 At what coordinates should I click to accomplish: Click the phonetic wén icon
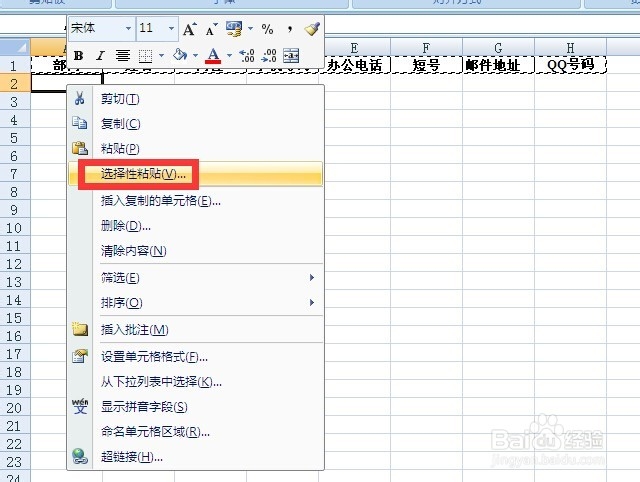tap(80, 406)
